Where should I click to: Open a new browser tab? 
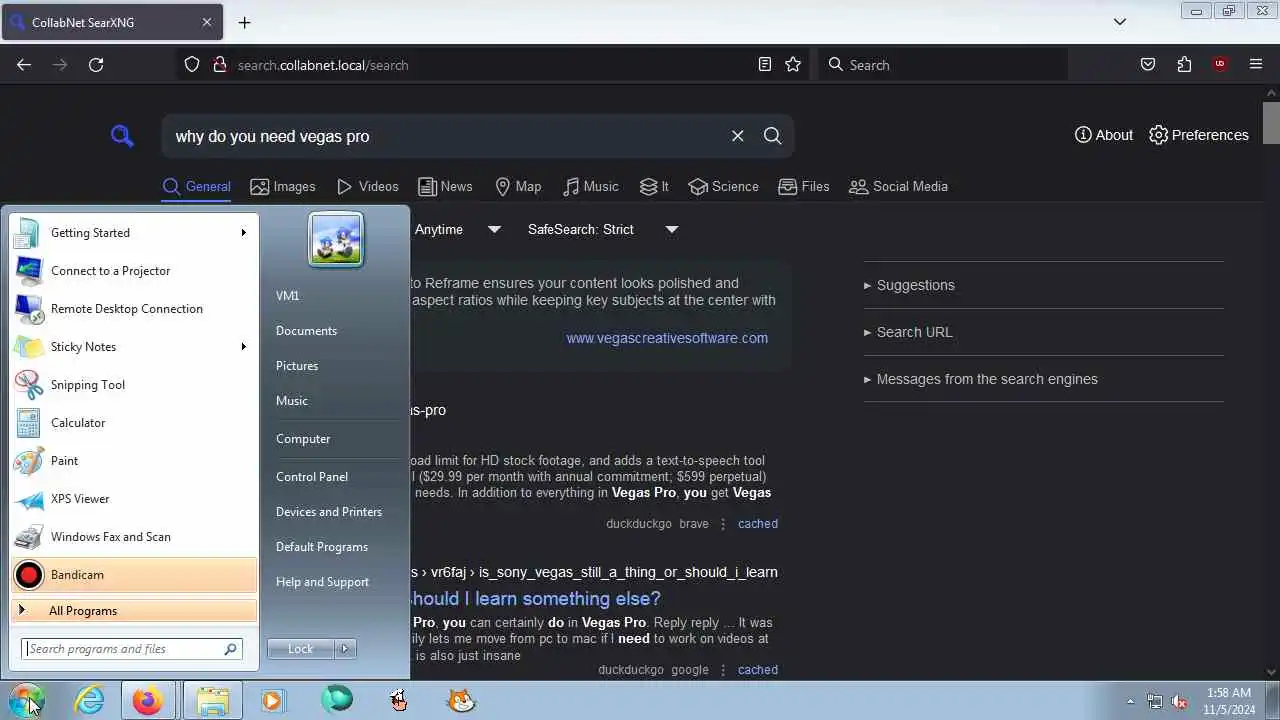click(x=244, y=22)
